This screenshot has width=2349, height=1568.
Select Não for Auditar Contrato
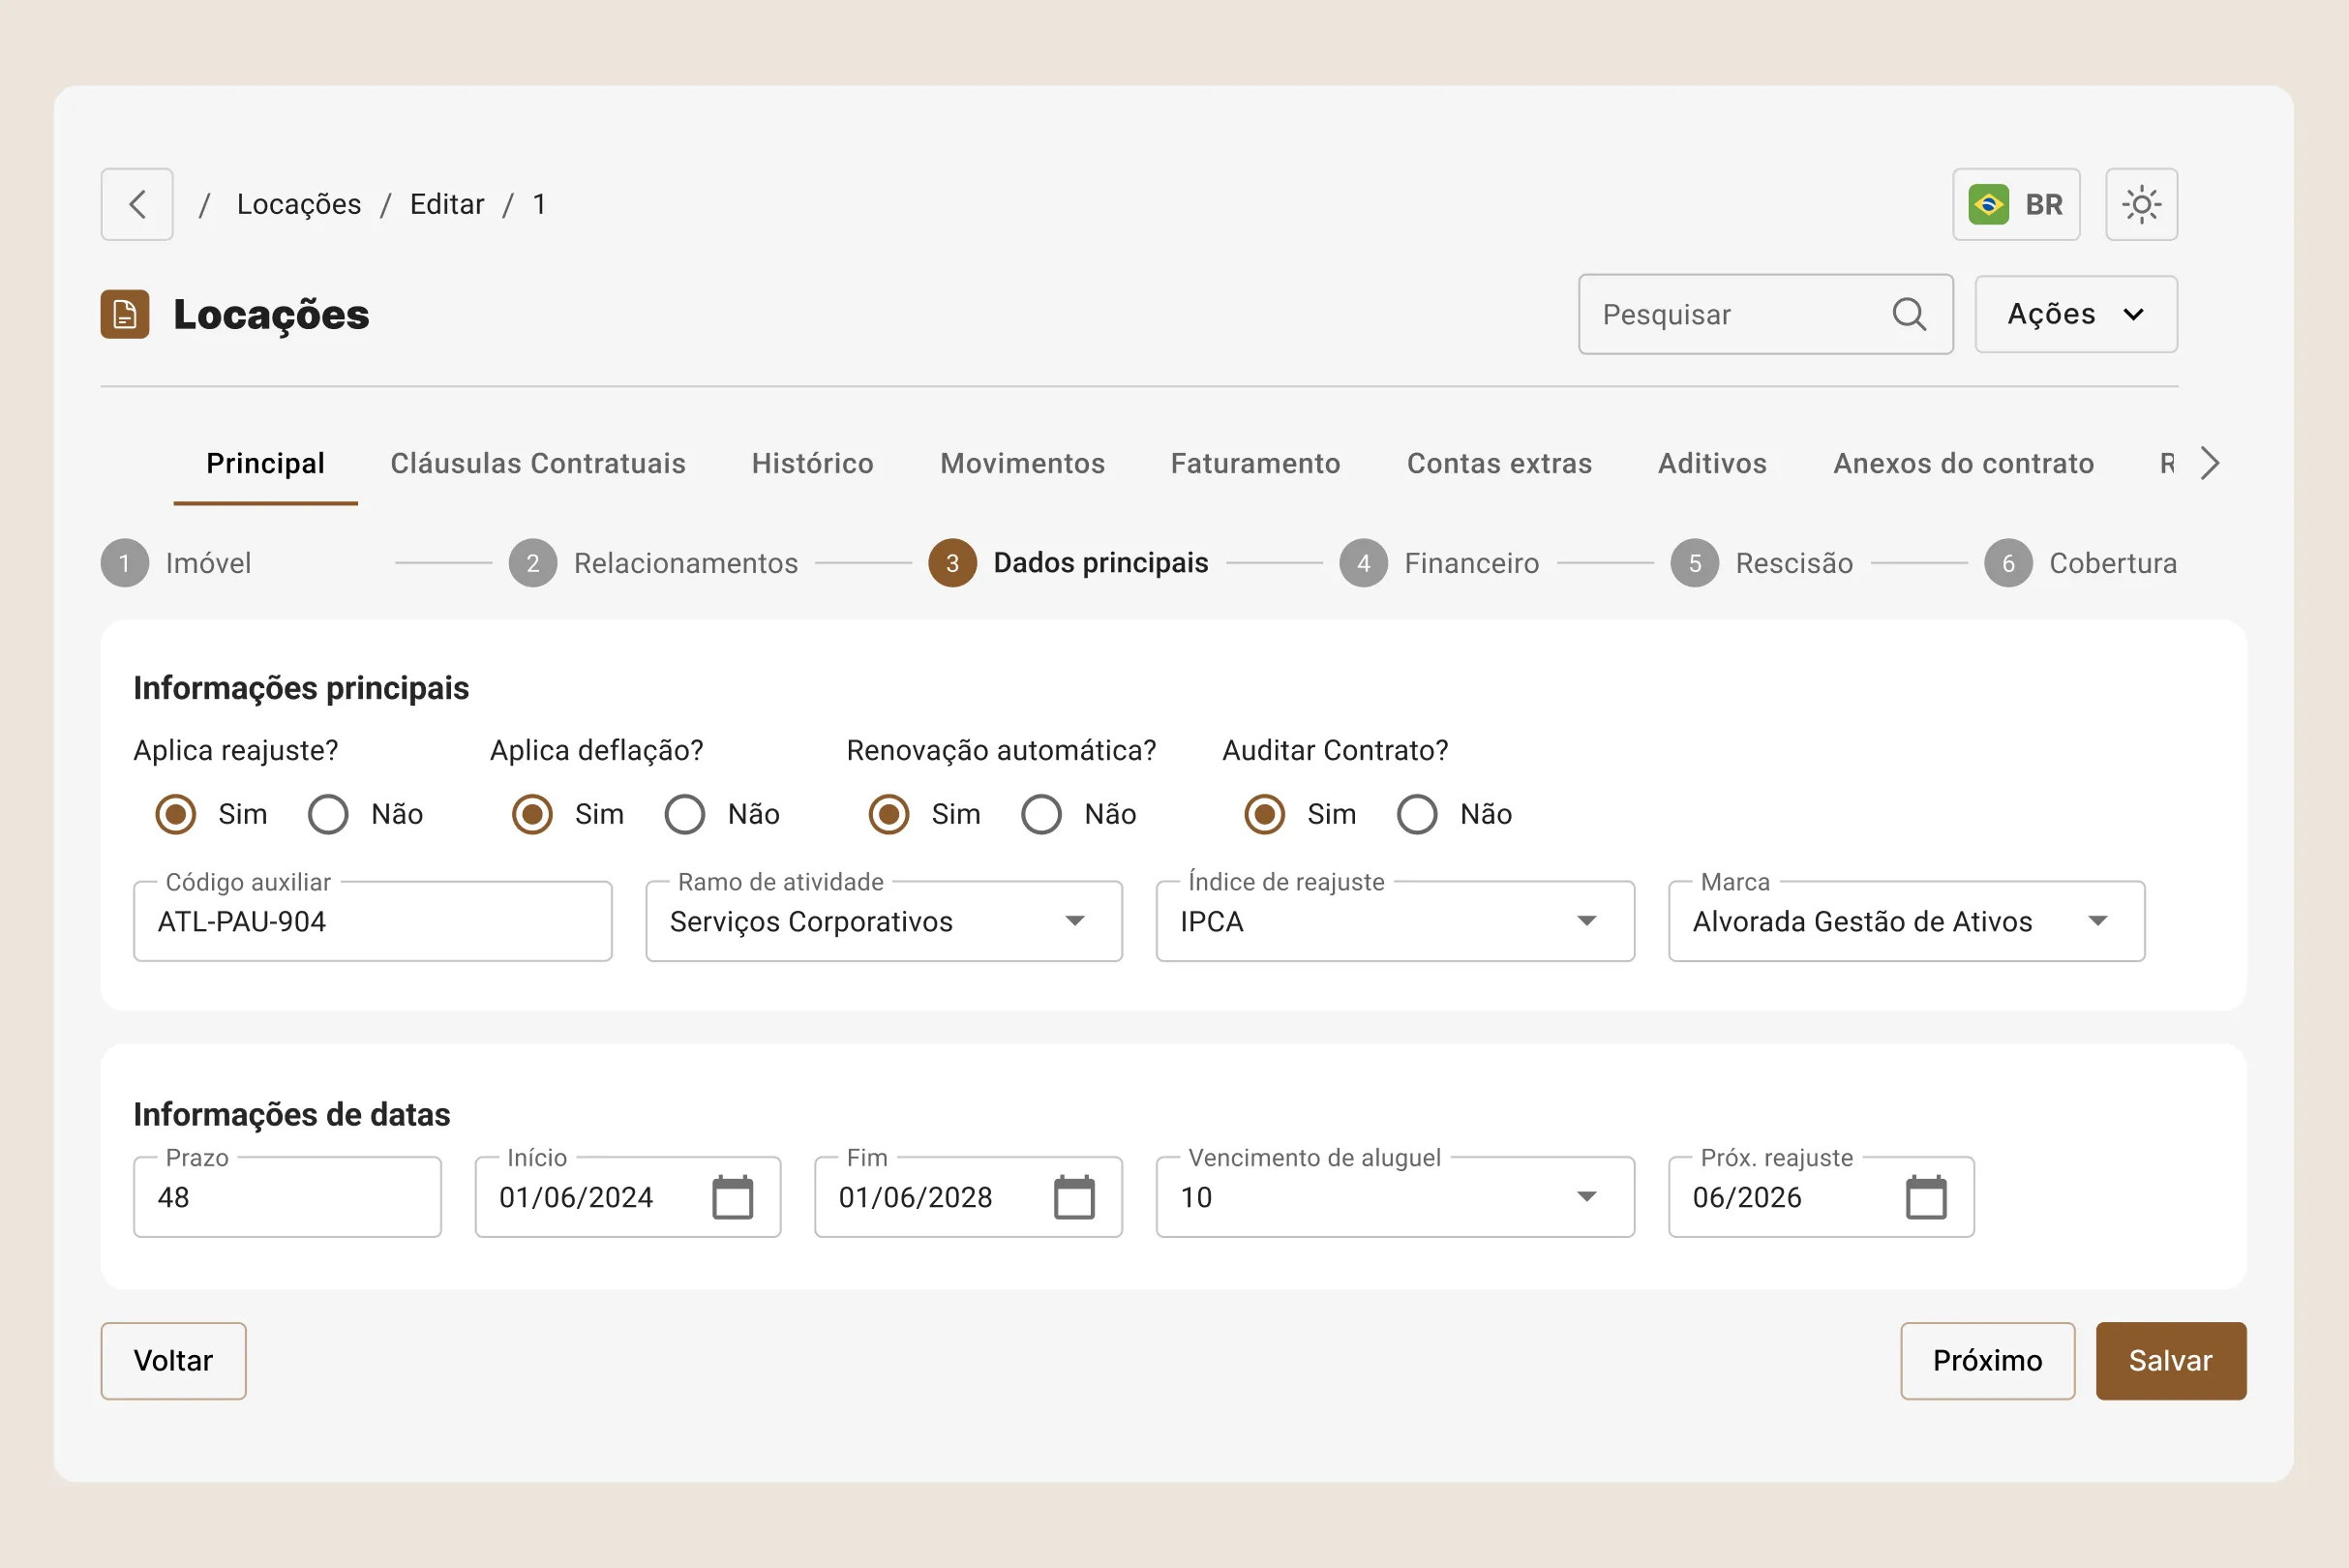pyautogui.click(x=1417, y=814)
